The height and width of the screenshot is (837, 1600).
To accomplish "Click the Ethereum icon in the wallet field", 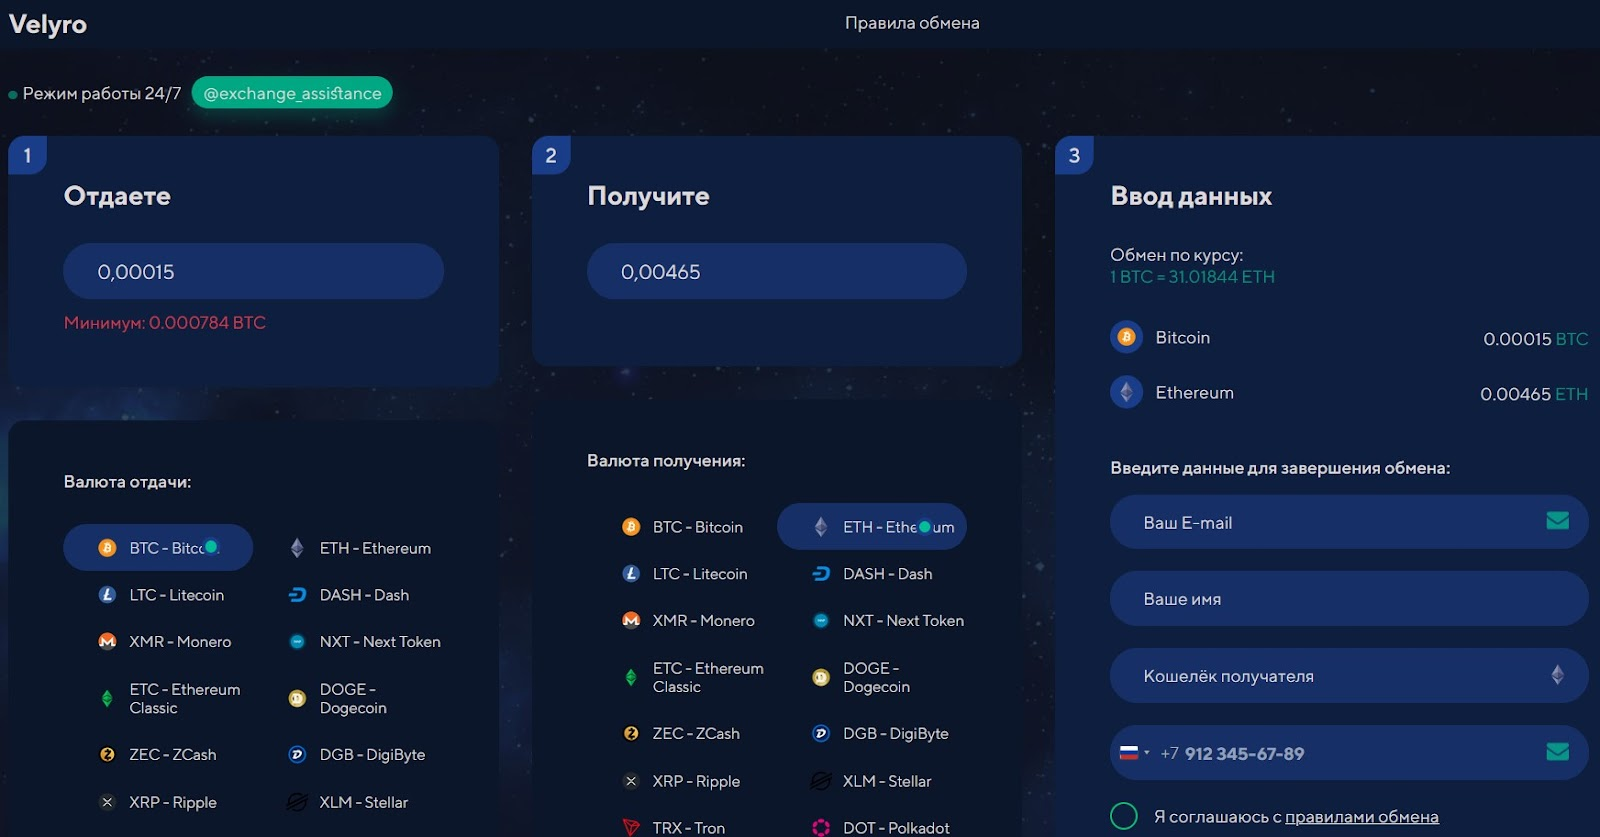I will pyautogui.click(x=1557, y=675).
